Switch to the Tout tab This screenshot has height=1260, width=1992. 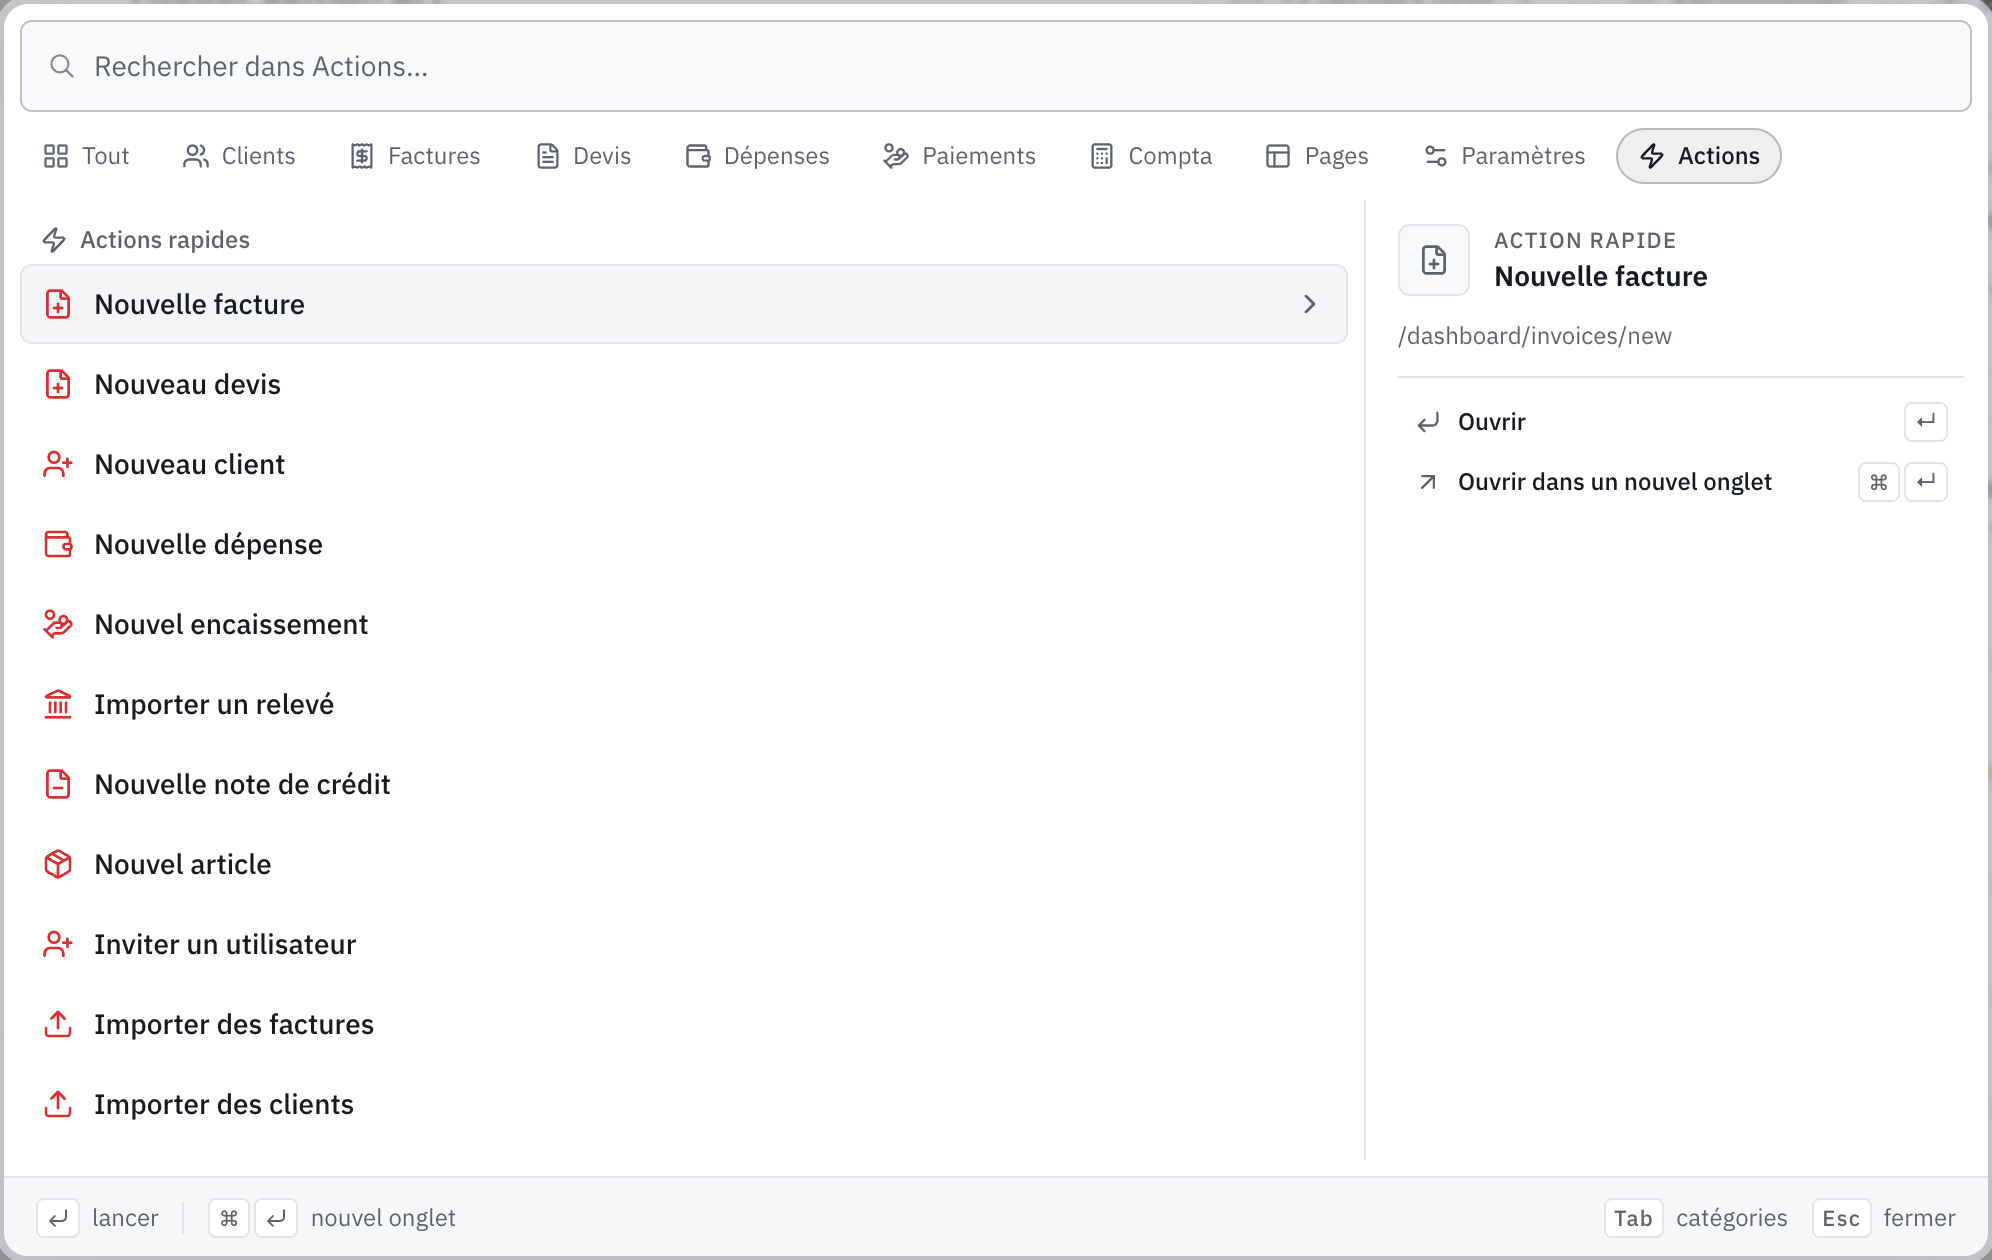tap(86, 156)
